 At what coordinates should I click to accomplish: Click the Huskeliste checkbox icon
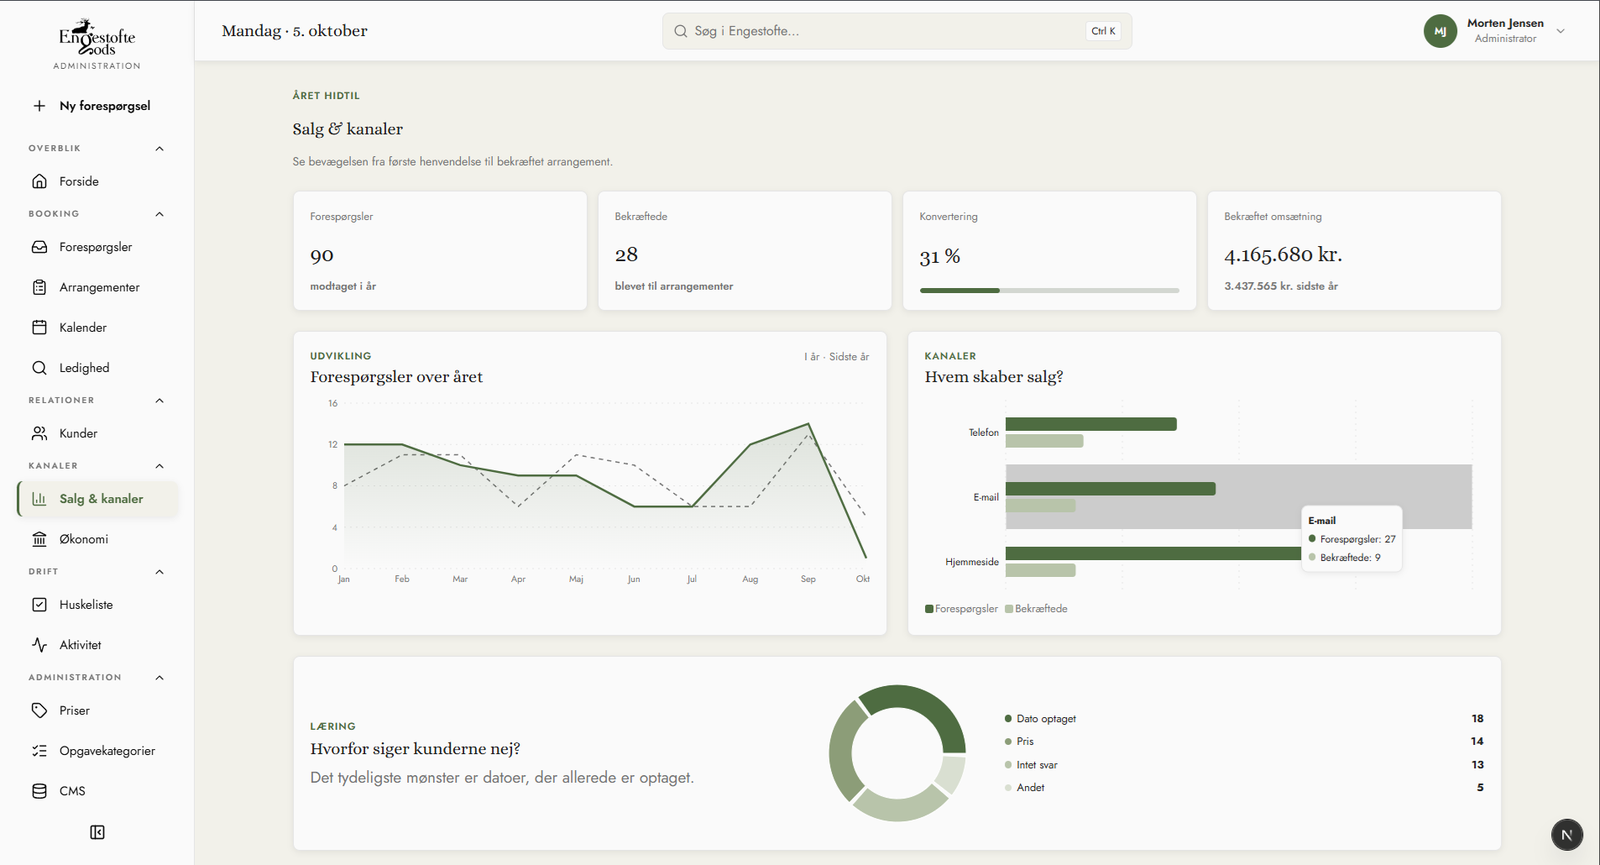coord(39,605)
